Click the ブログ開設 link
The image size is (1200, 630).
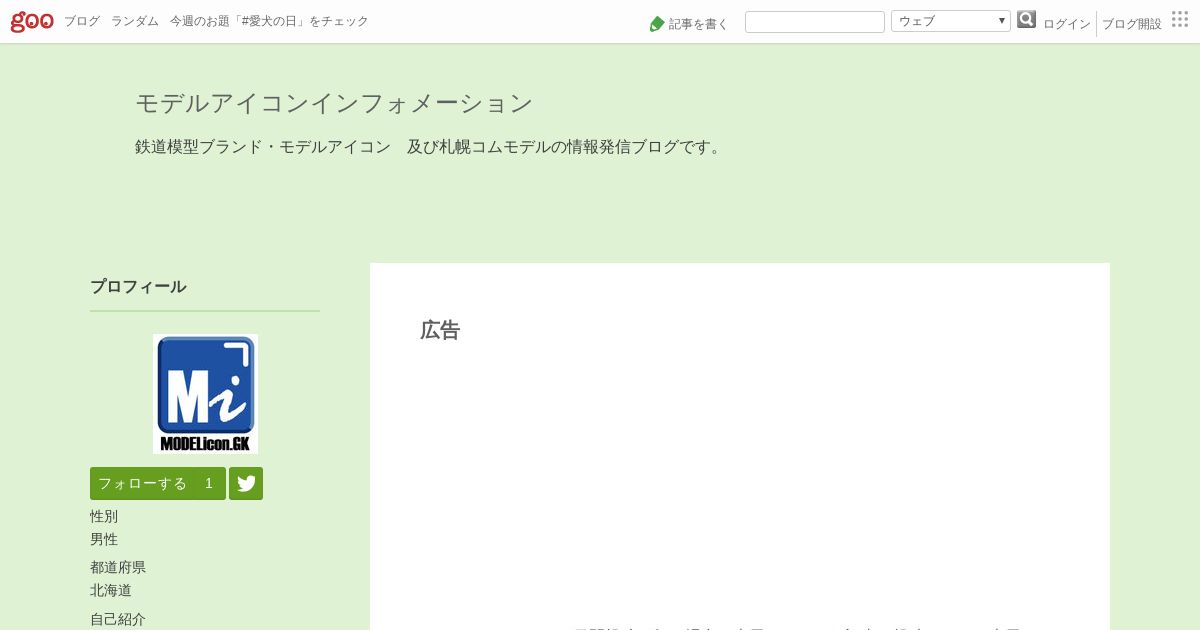1132,24
